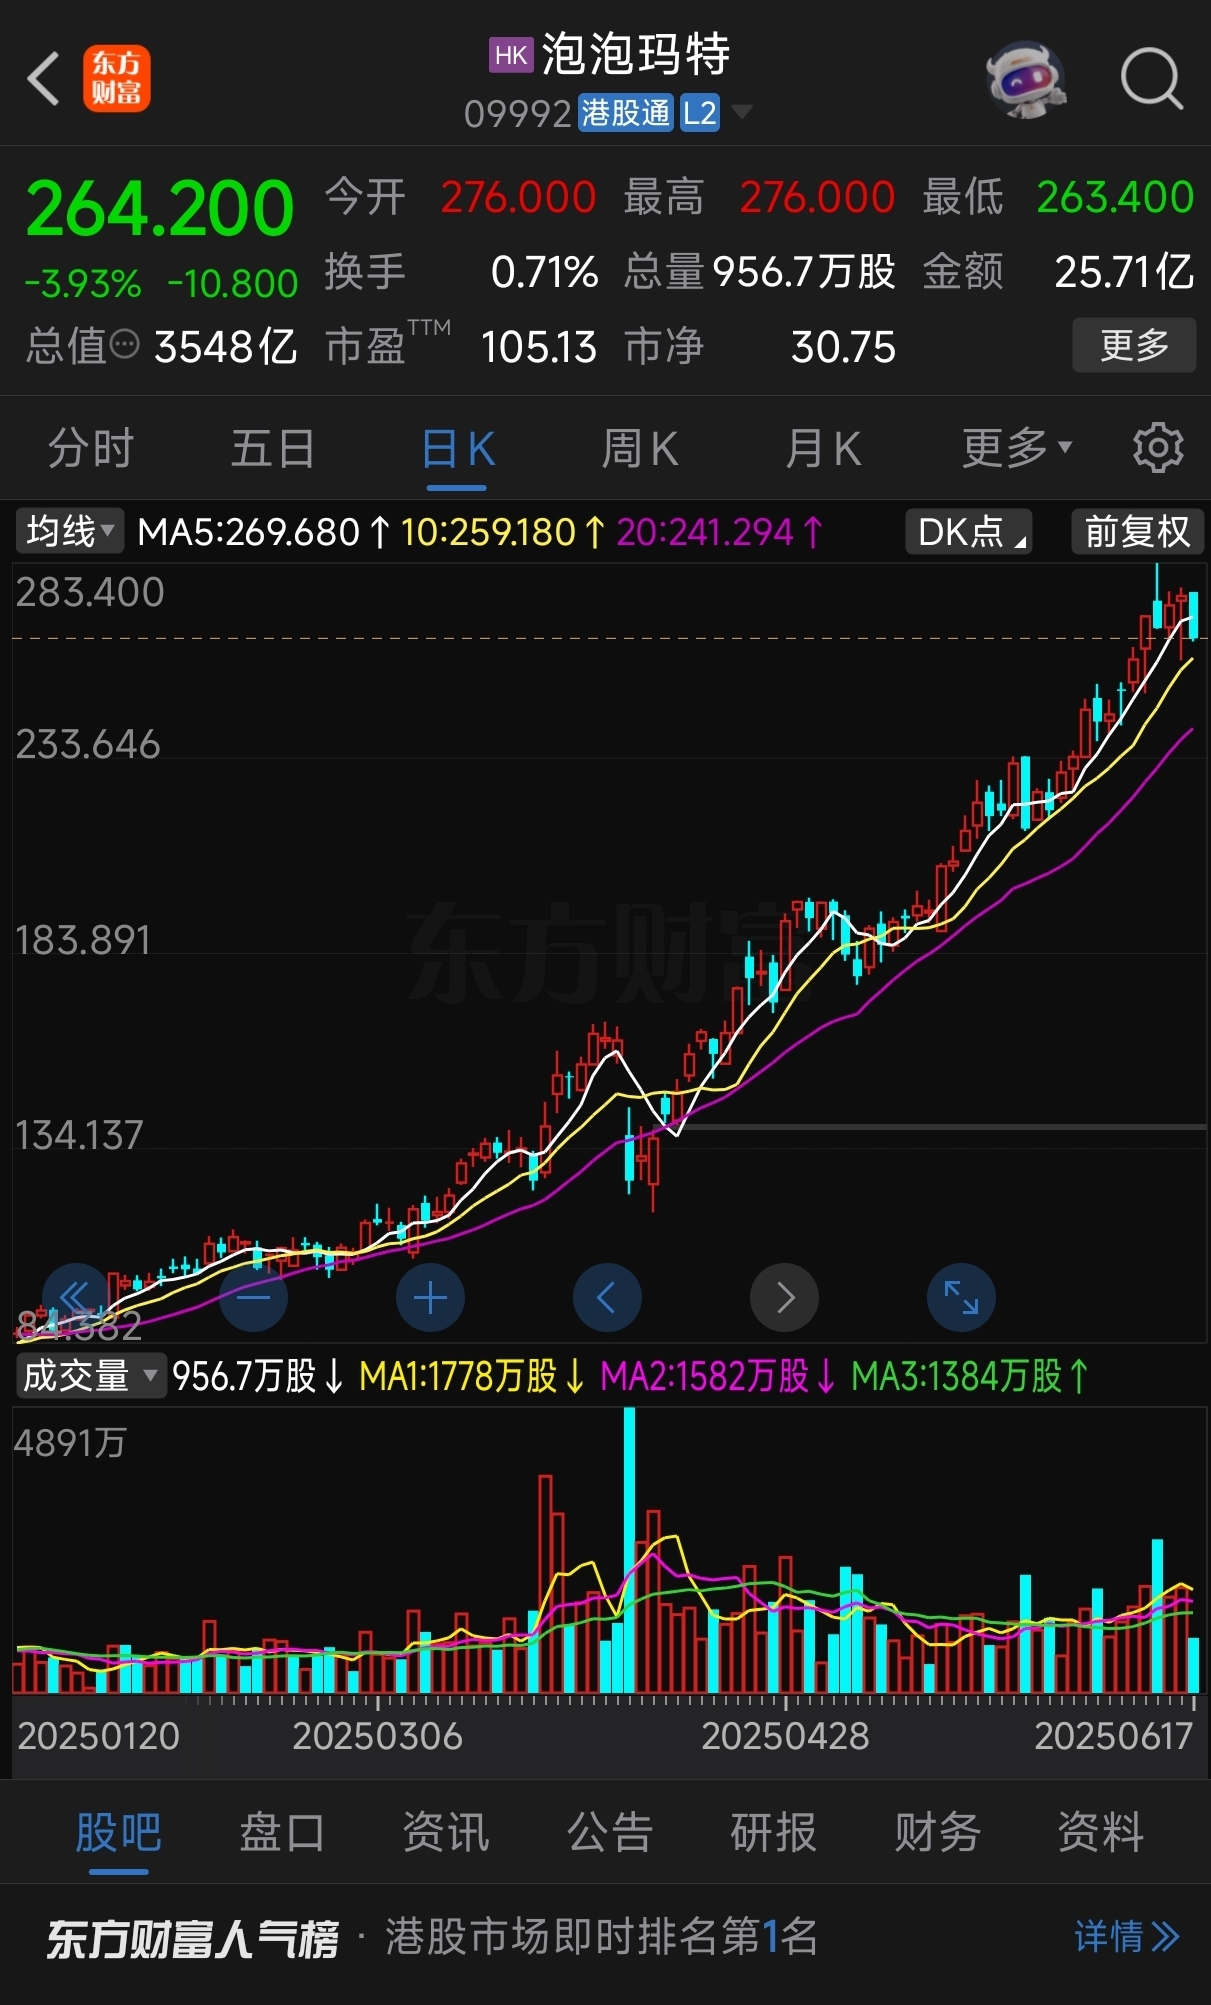Open the robot assistant avatar
Screen dimensions: 1211x2005
click(1025, 79)
